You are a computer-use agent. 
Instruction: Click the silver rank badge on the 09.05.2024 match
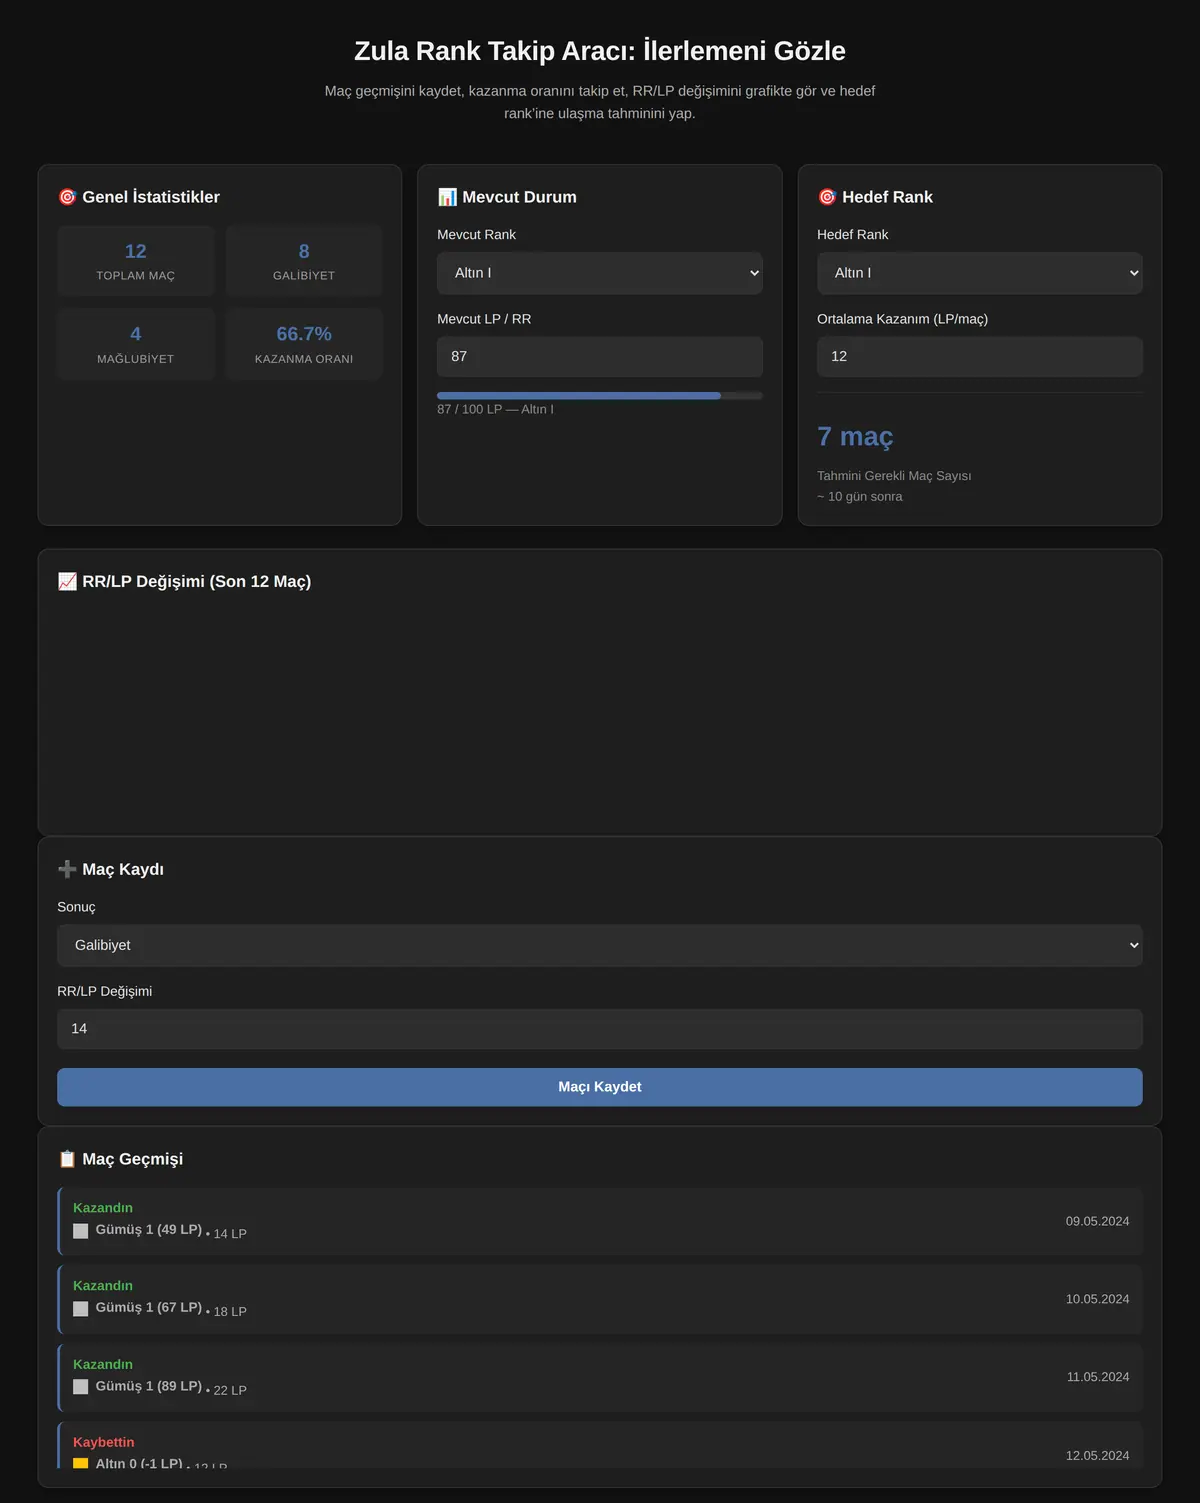(81, 1231)
